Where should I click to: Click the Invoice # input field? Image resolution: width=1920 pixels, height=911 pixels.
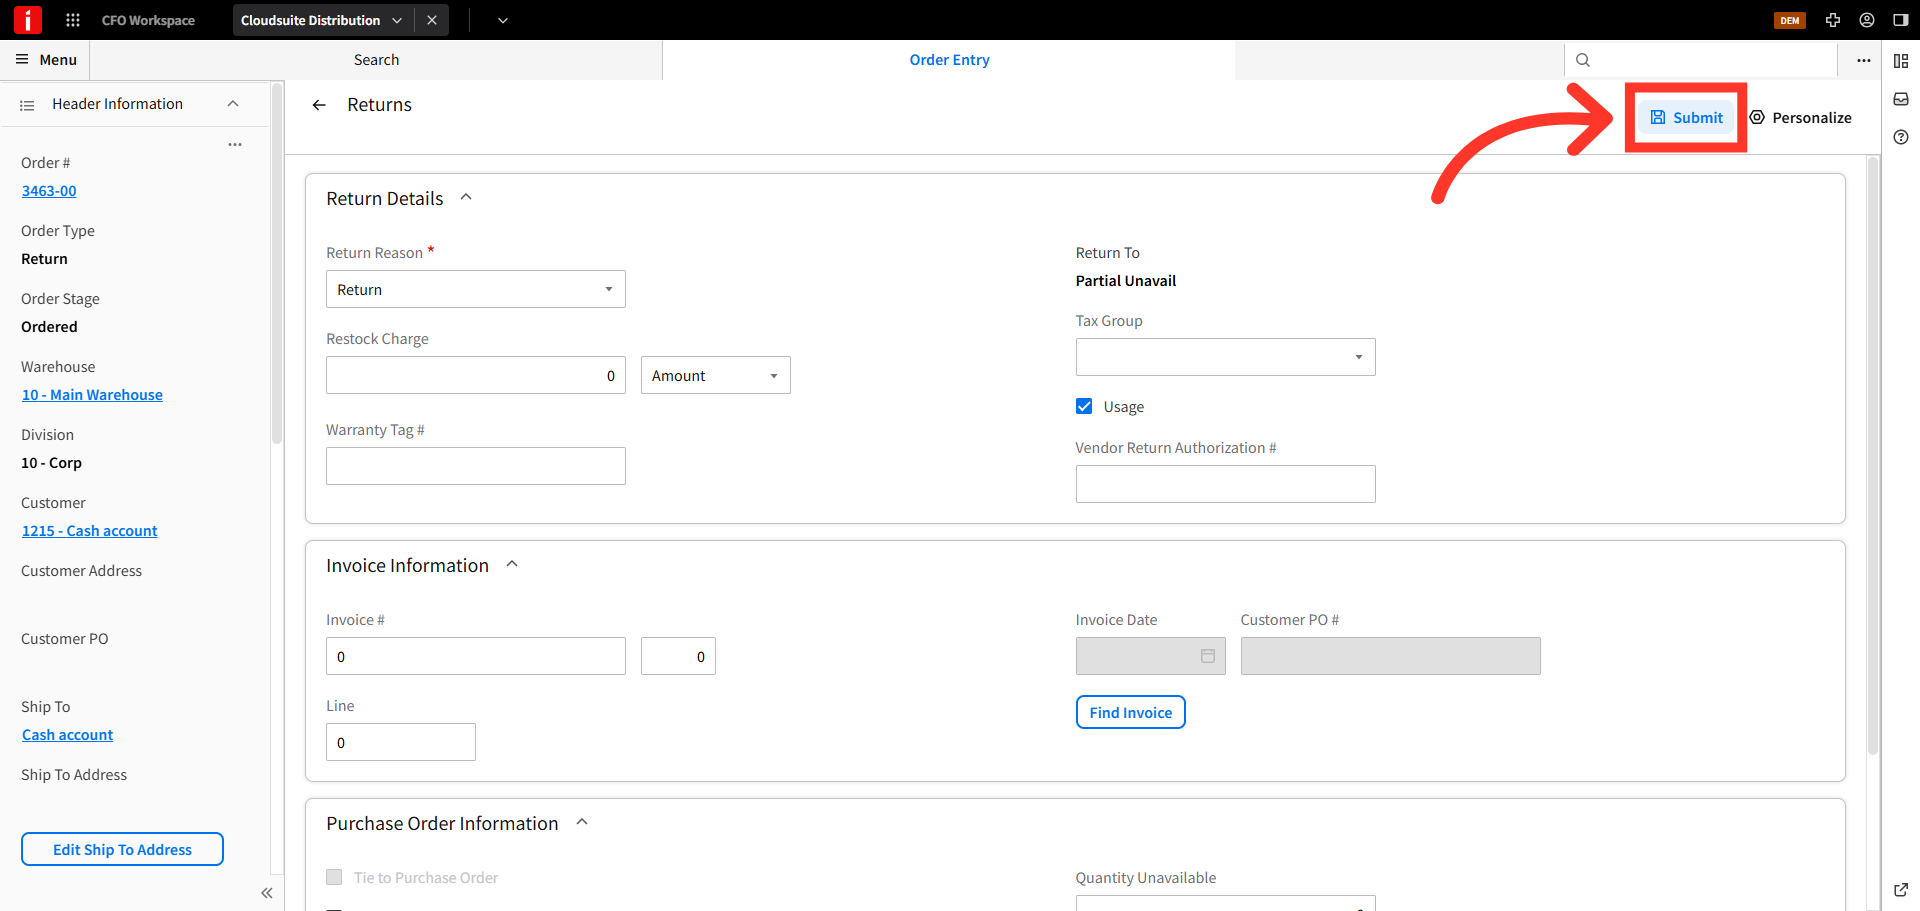(x=476, y=656)
